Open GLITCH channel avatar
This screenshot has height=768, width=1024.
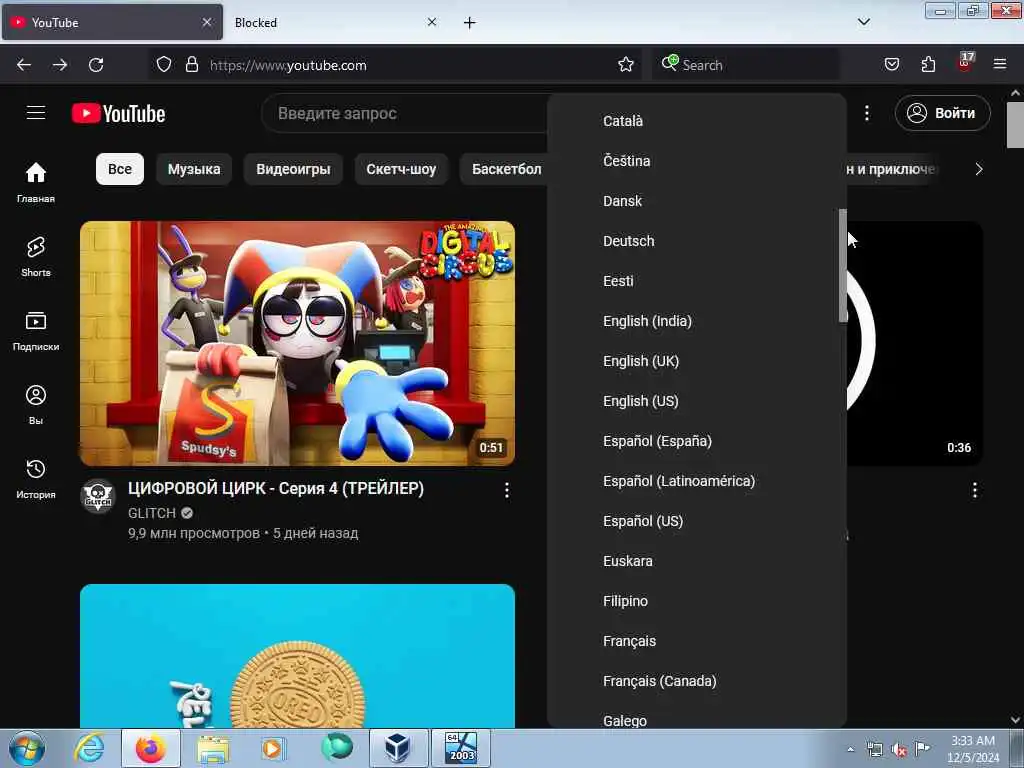[x=98, y=496]
